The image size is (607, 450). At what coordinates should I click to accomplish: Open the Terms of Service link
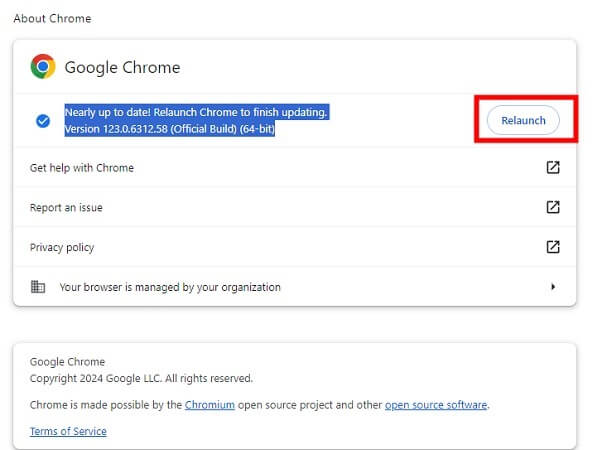[x=68, y=431]
